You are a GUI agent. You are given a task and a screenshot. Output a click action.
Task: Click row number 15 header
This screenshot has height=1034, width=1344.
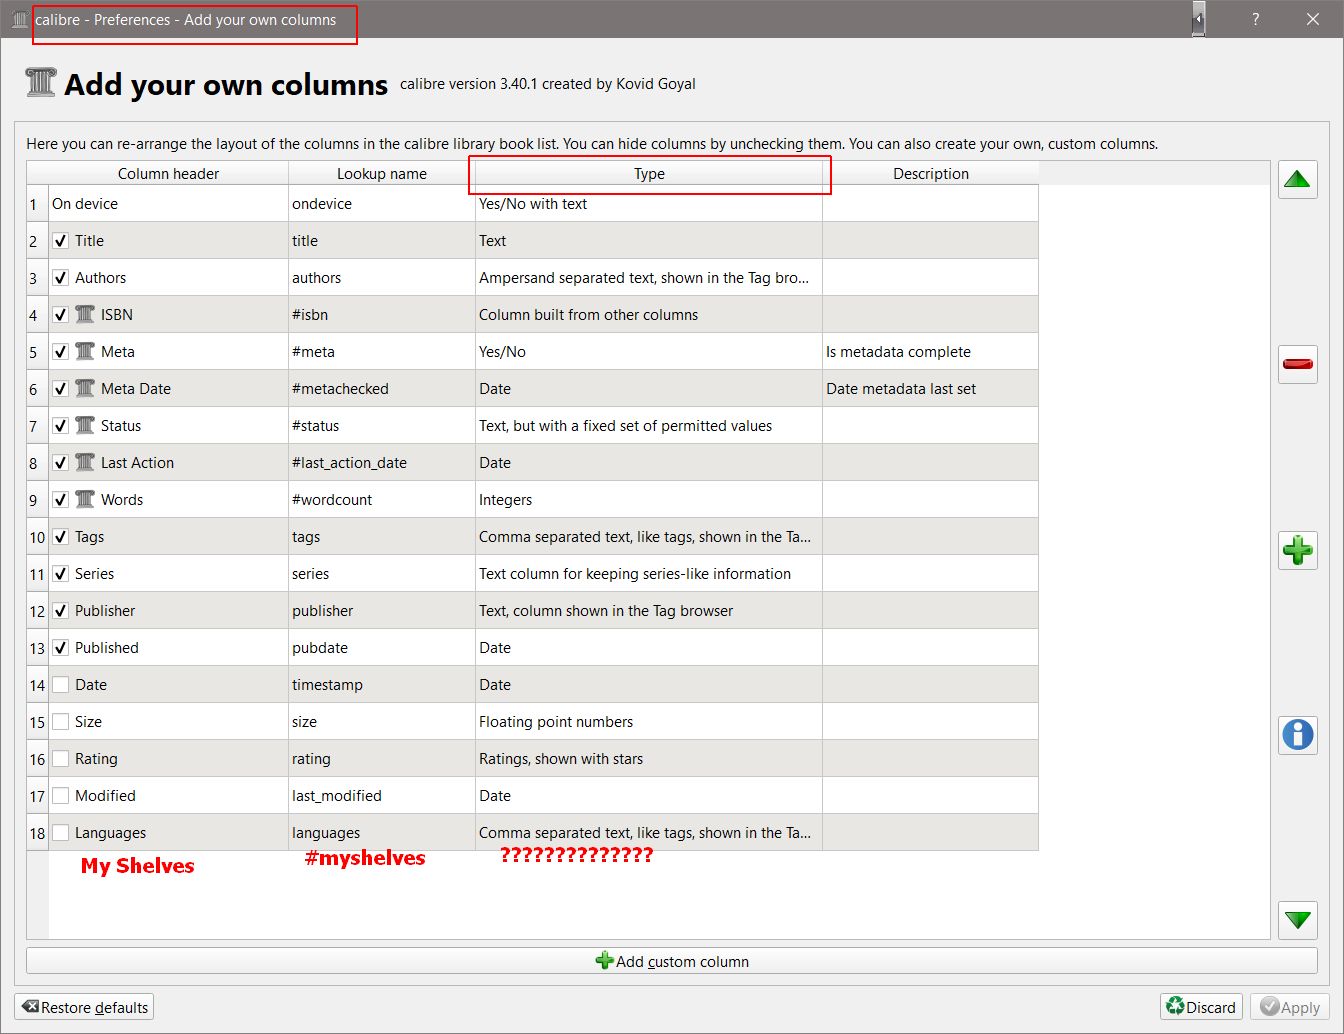point(37,722)
